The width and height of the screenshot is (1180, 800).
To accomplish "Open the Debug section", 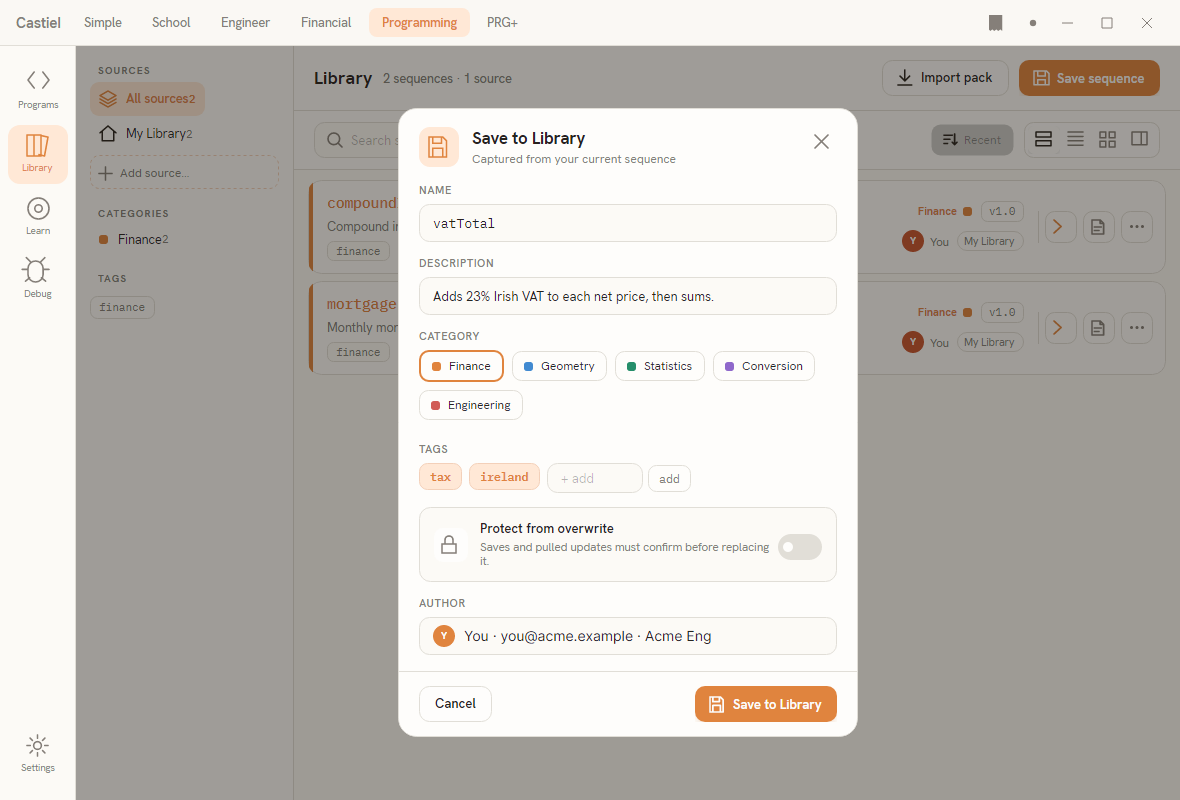I will coord(38,279).
